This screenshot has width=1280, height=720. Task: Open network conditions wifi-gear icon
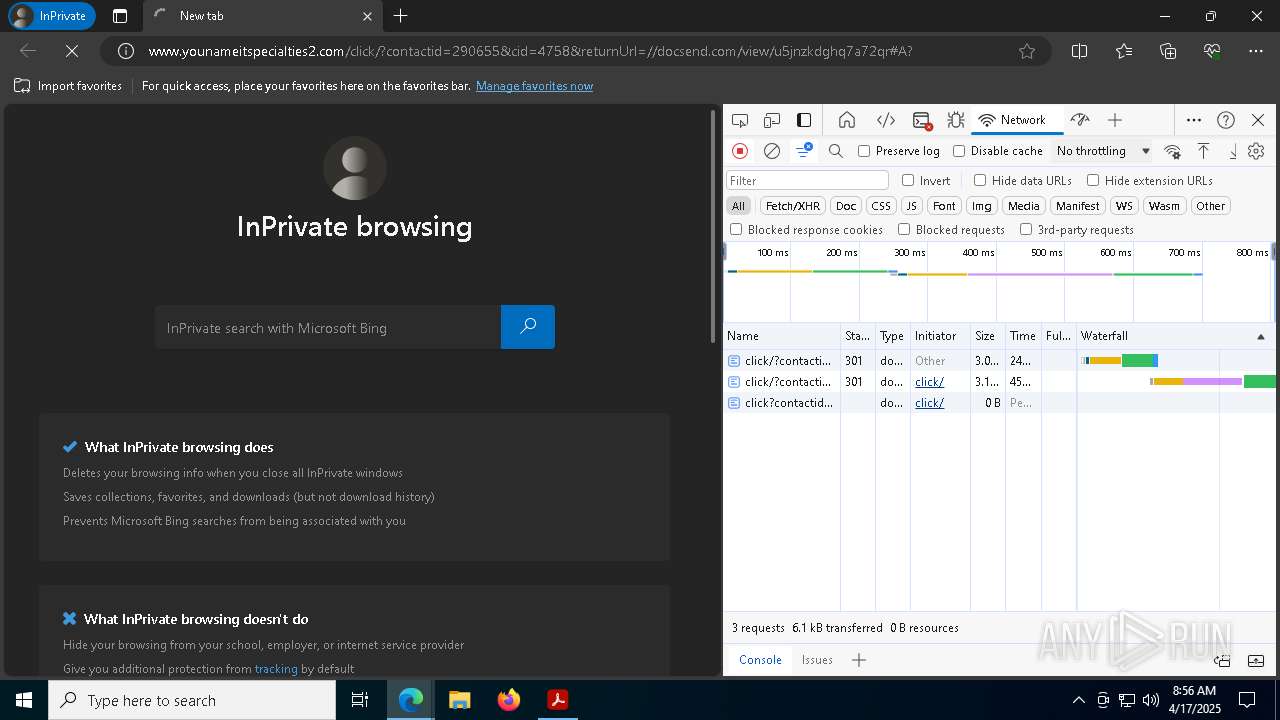click(x=1173, y=151)
